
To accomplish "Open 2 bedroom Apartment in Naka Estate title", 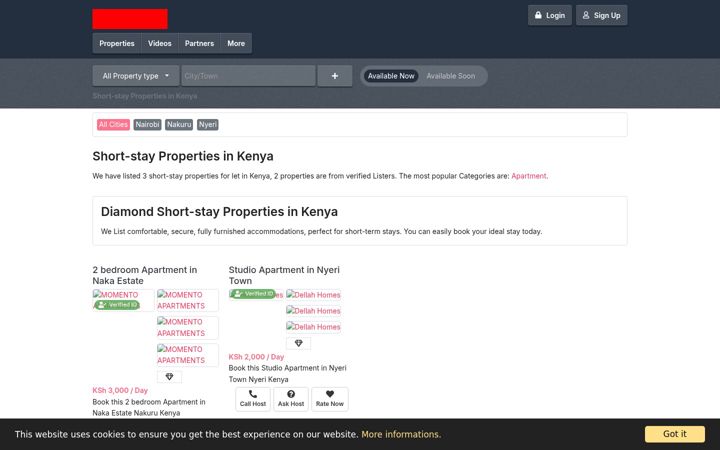I will (x=145, y=275).
